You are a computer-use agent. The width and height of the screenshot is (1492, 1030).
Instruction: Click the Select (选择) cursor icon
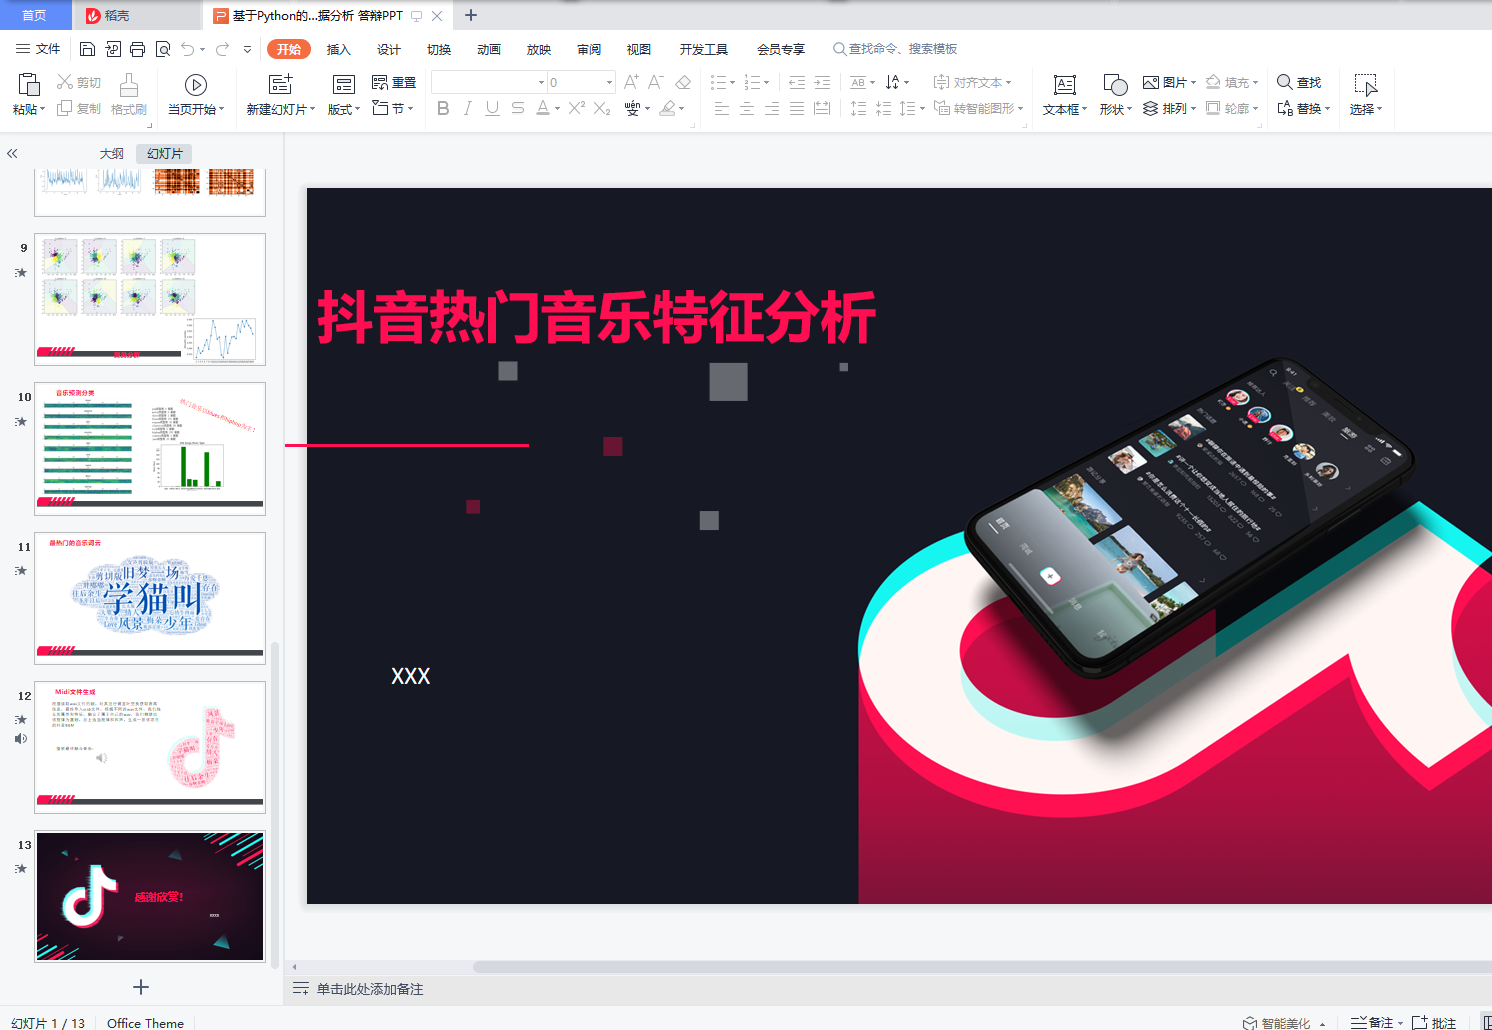click(1366, 85)
